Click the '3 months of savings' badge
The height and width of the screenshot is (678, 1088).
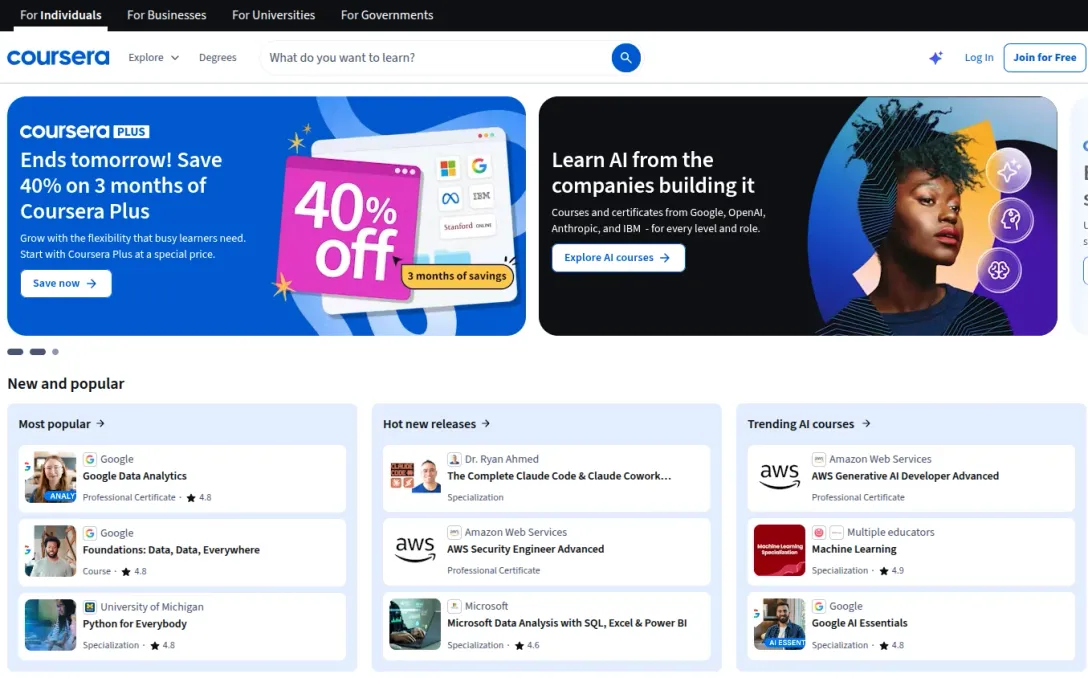(457, 276)
